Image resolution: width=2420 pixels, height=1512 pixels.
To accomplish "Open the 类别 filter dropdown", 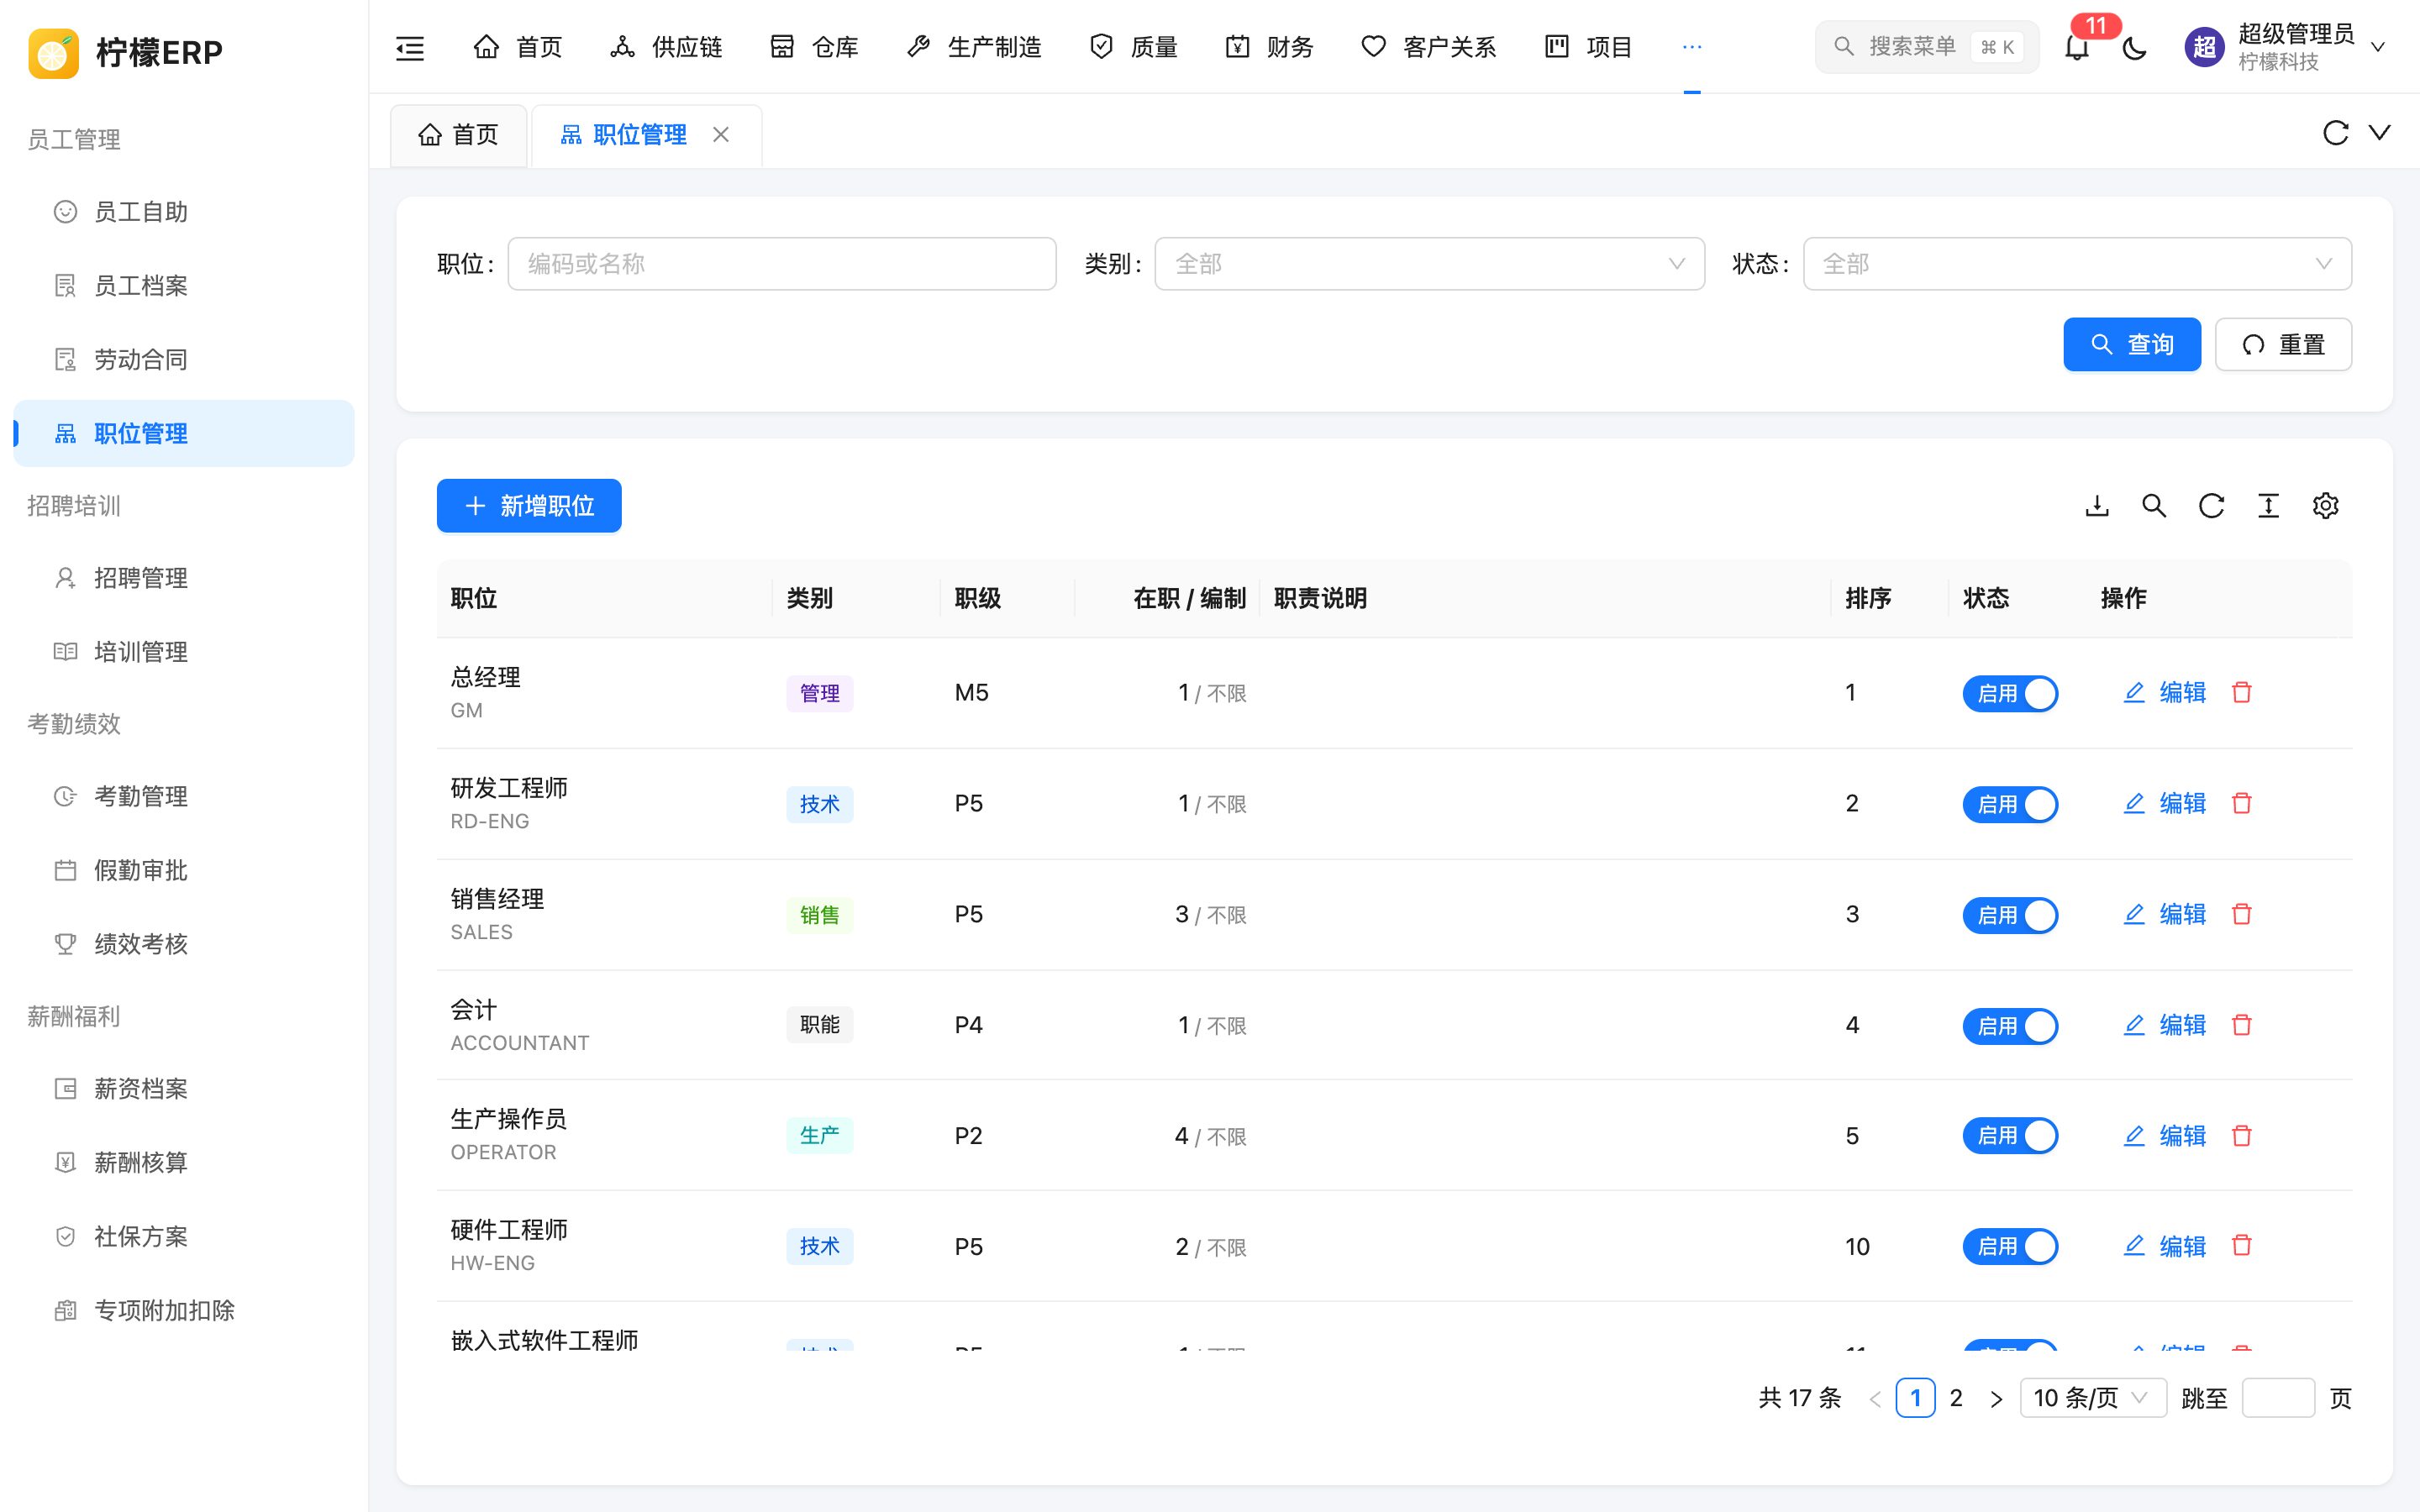I will [1429, 264].
